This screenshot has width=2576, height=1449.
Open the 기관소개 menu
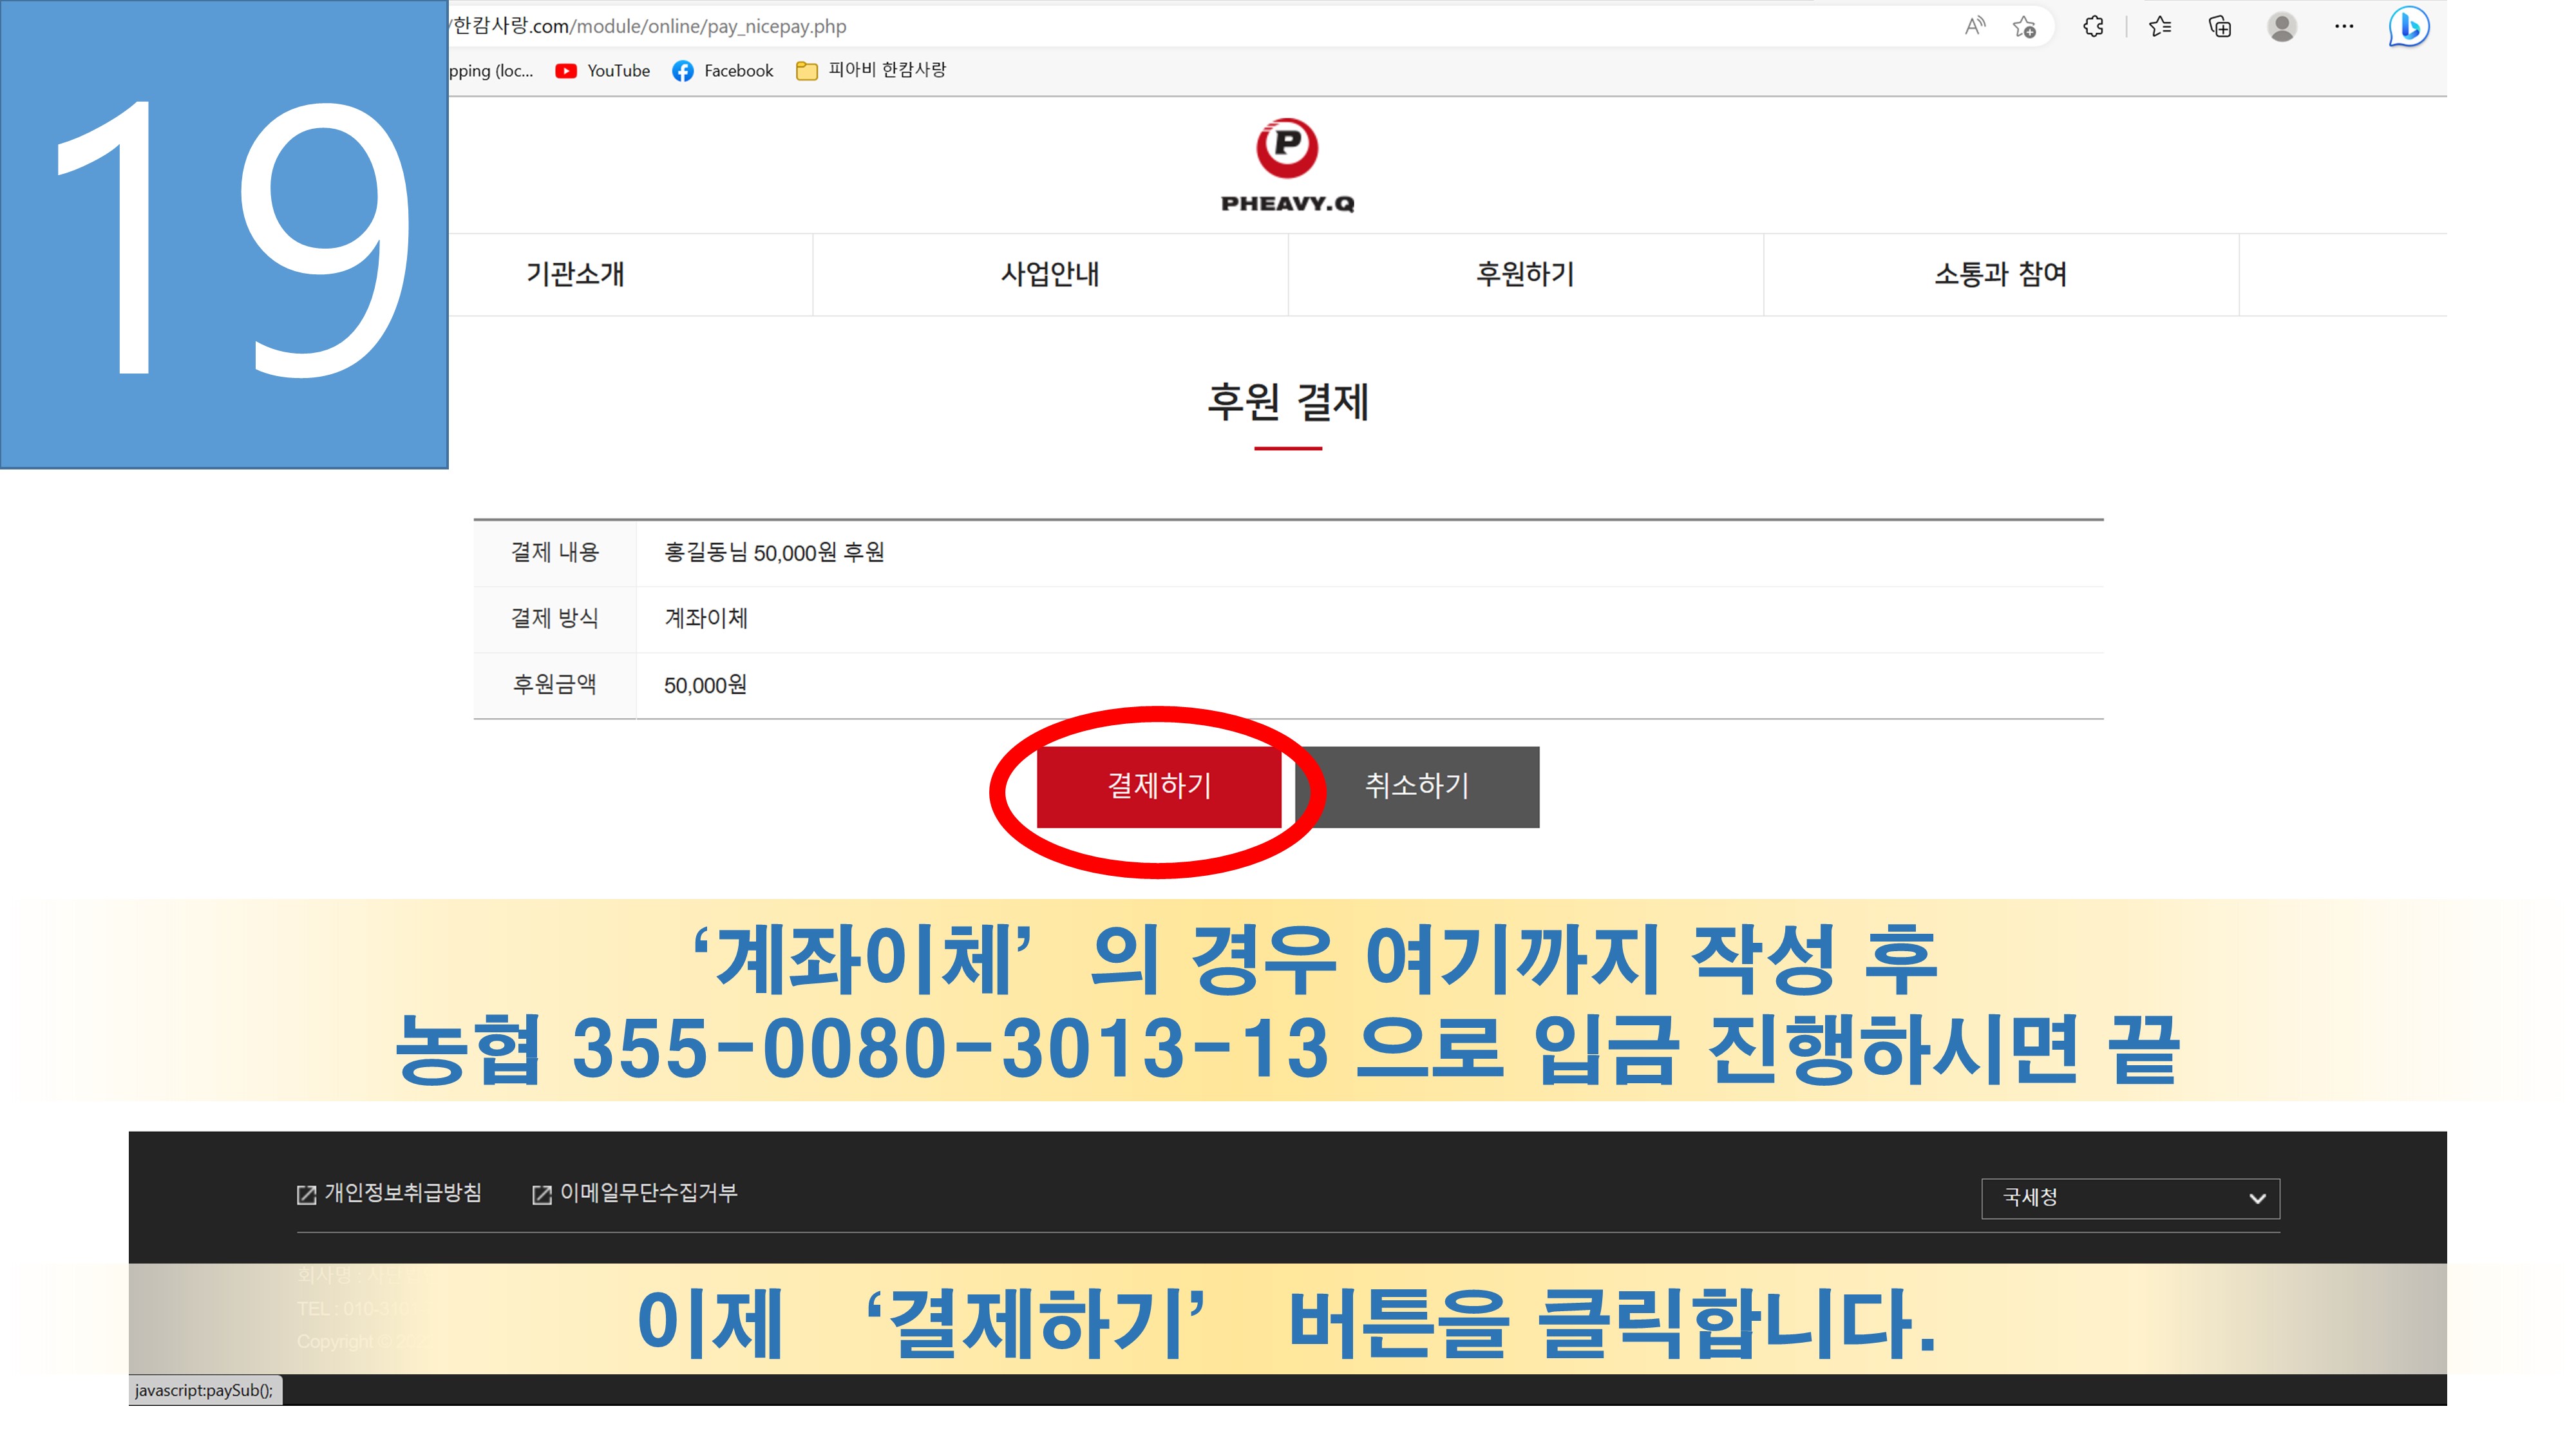[575, 274]
